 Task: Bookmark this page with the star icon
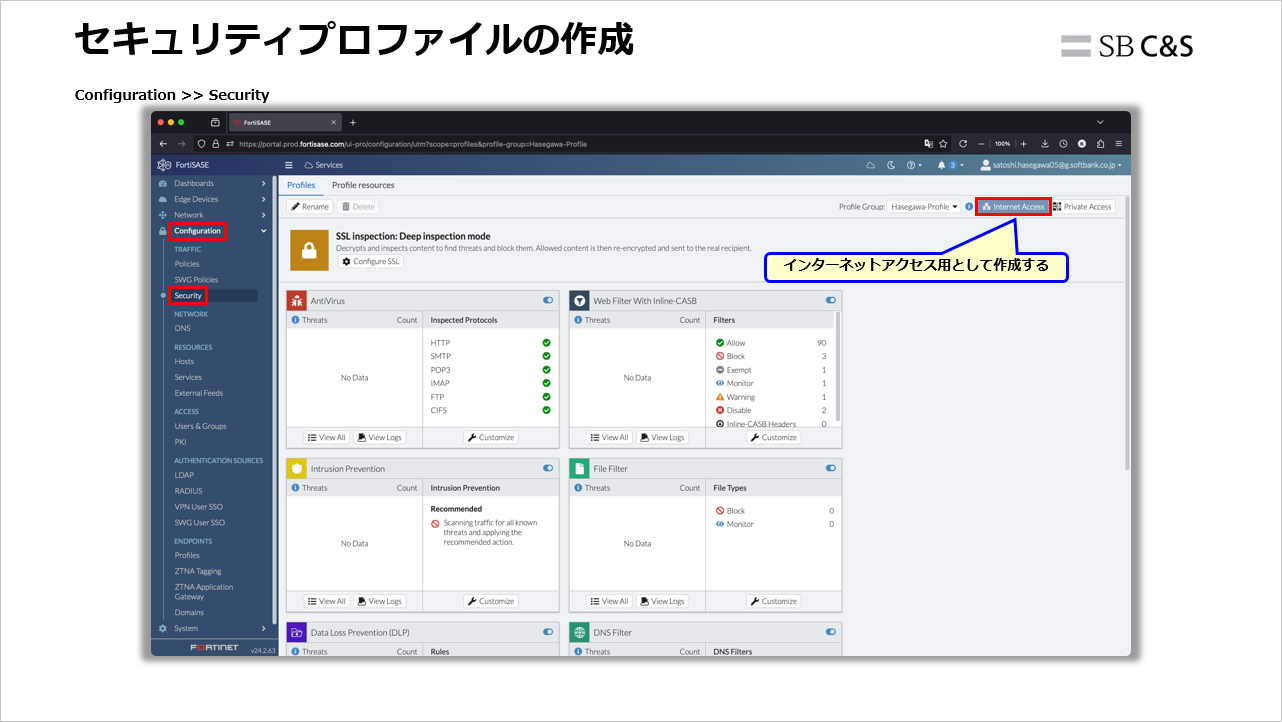[943, 144]
